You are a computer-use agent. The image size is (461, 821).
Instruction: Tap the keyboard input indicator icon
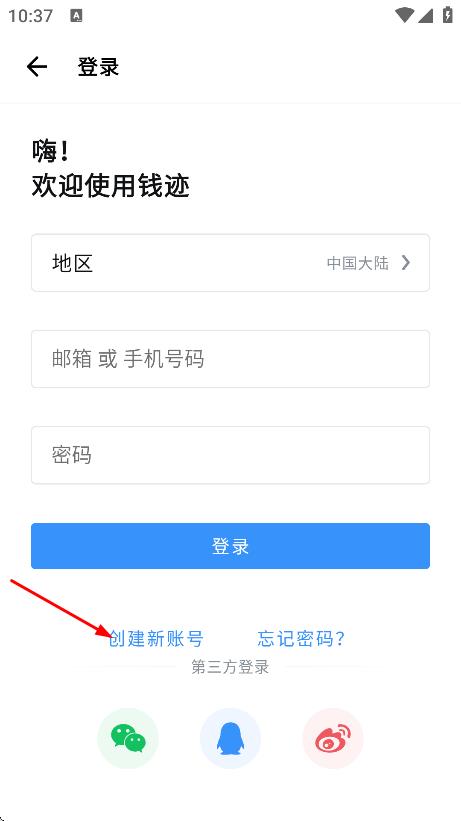pyautogui.click(x=76, y=16)
